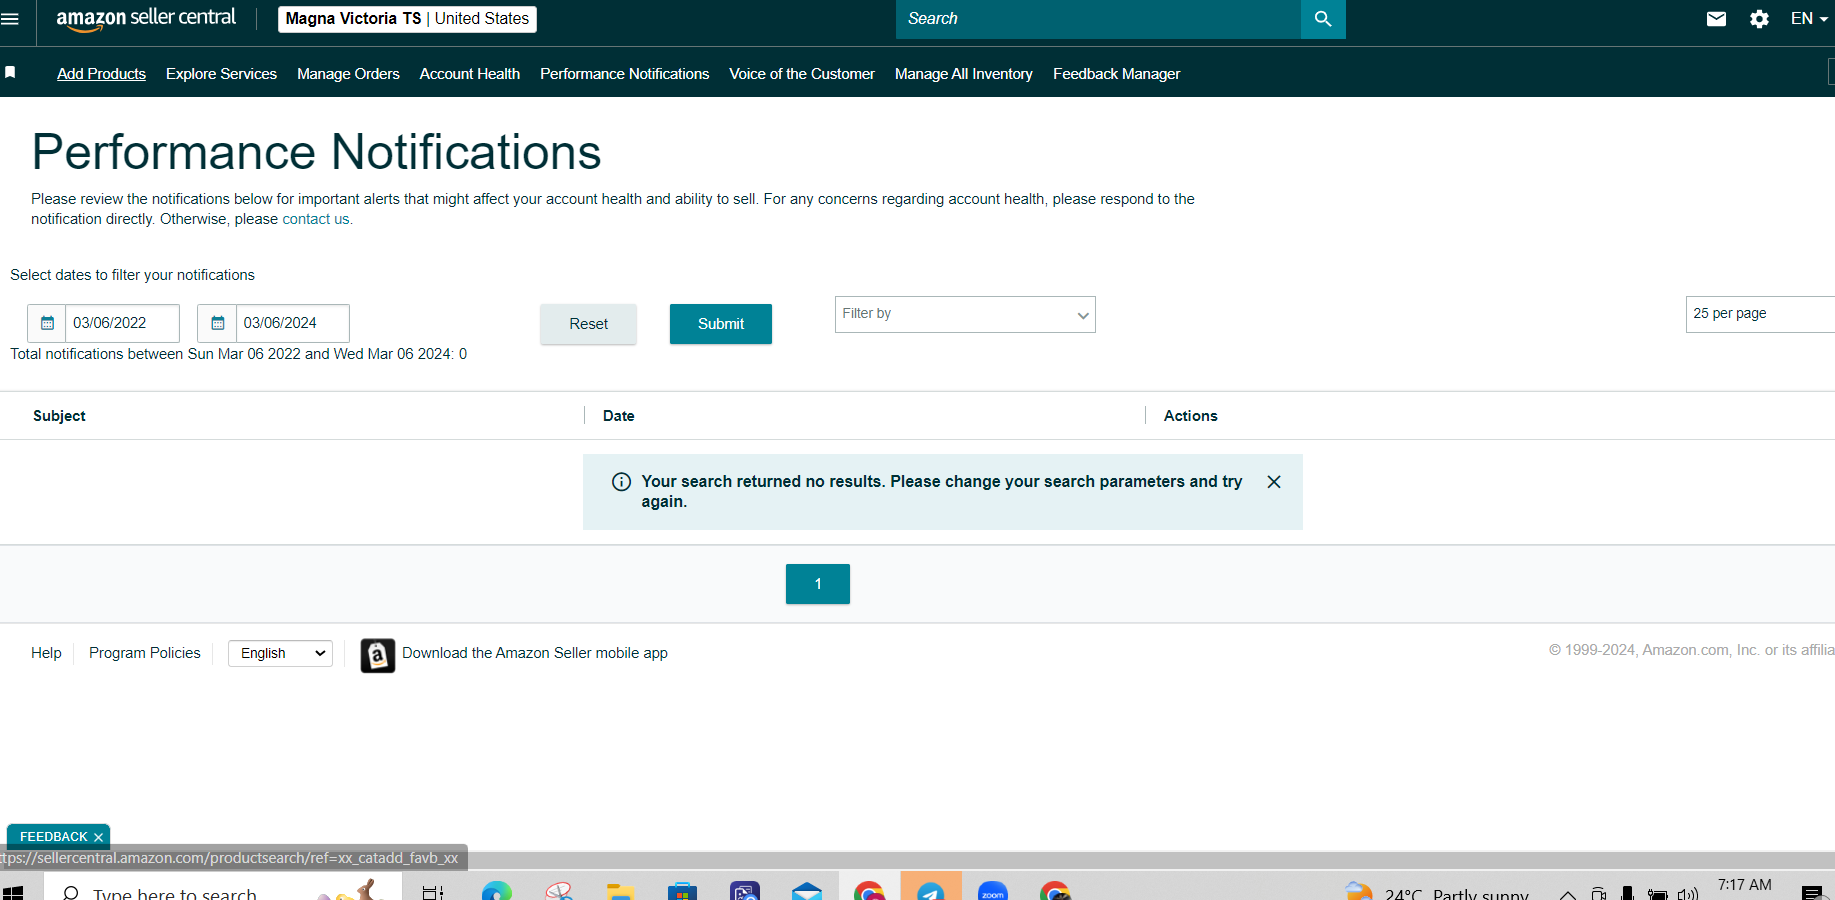Open Manage Orders
Screen dimensions: 1835x900
(x=348, y=74)
